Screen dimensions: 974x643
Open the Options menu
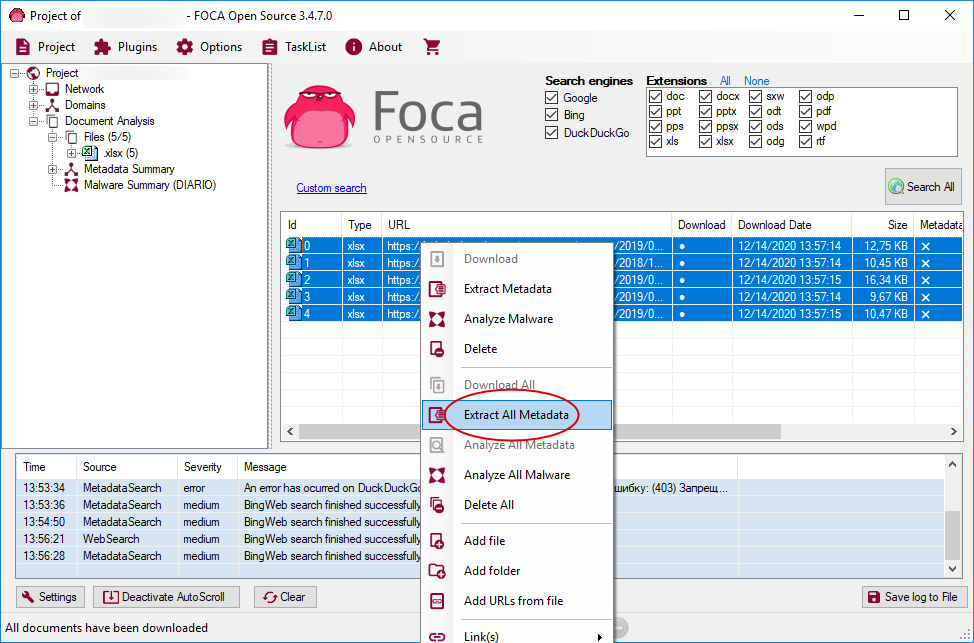coord(209,47)
